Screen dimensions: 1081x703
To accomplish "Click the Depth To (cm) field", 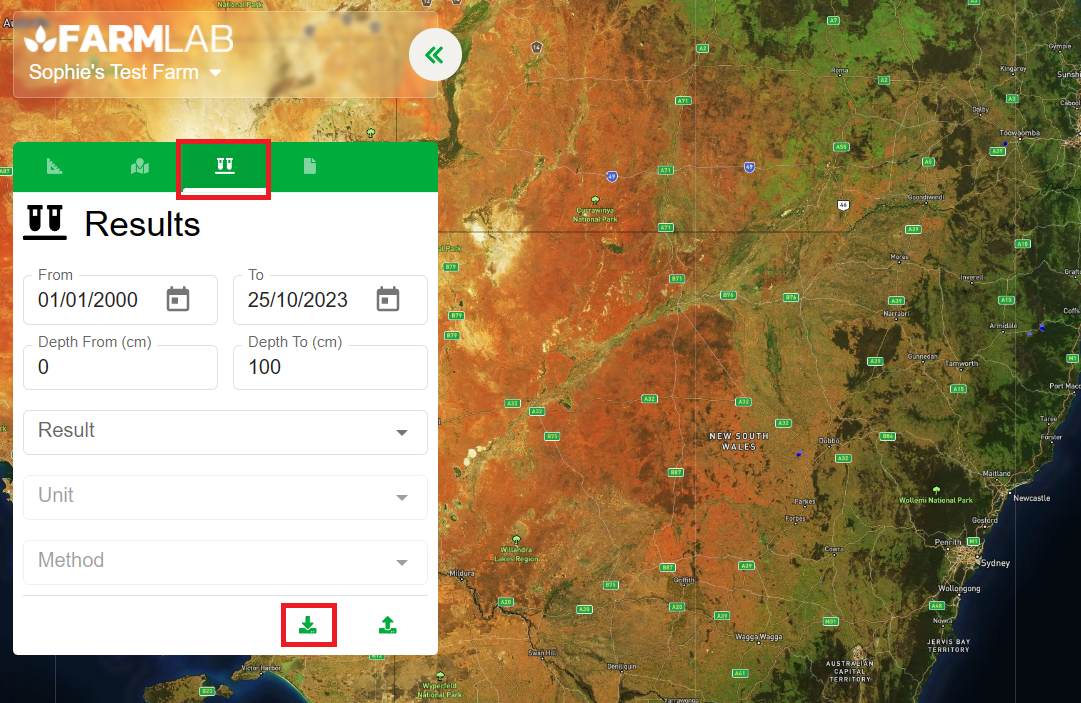I will (x=330, y=368).
